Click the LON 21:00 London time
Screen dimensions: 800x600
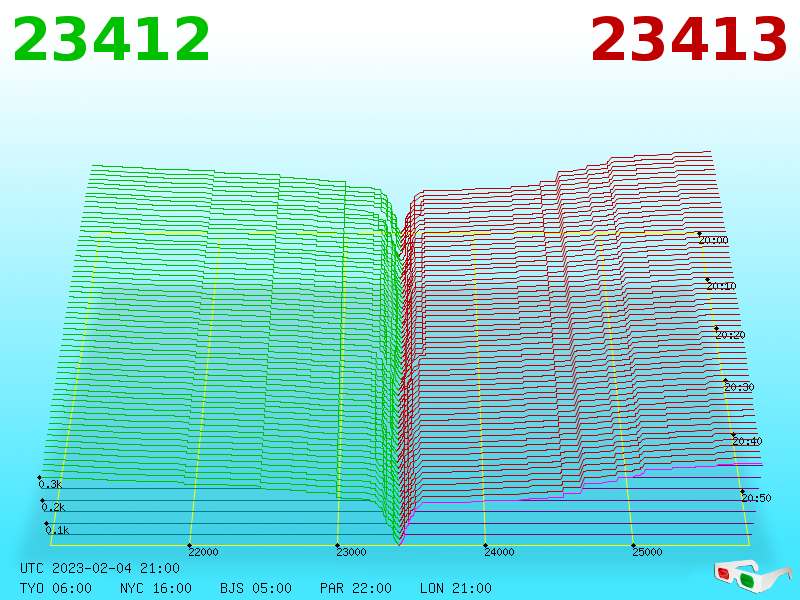click(456, 588)
